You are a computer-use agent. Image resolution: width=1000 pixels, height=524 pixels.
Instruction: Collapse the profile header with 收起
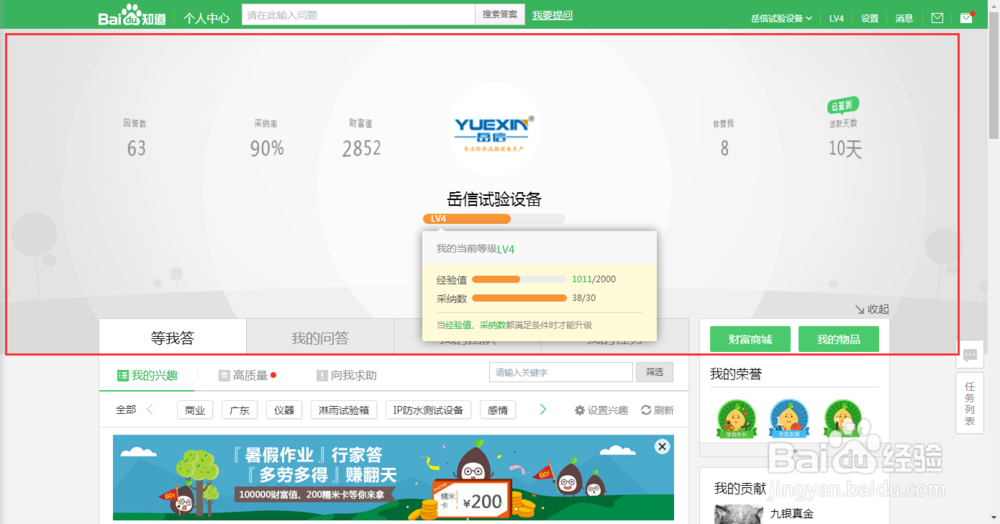coord(872,309)
